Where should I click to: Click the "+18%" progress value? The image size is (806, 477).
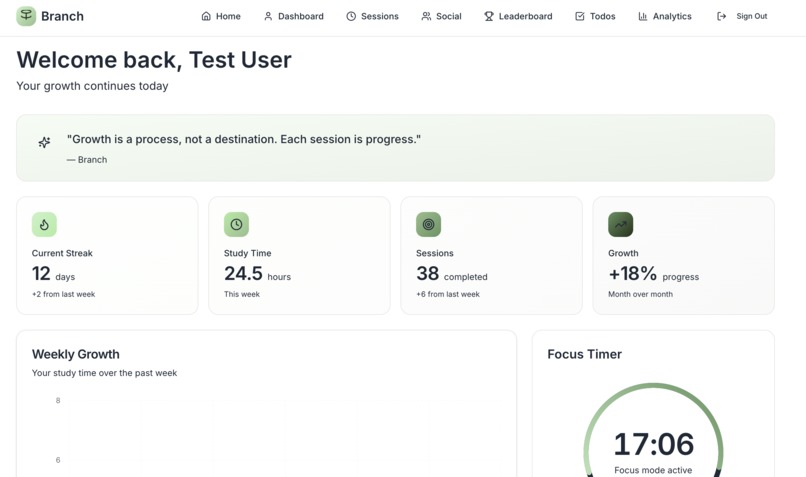pos(633,273)
